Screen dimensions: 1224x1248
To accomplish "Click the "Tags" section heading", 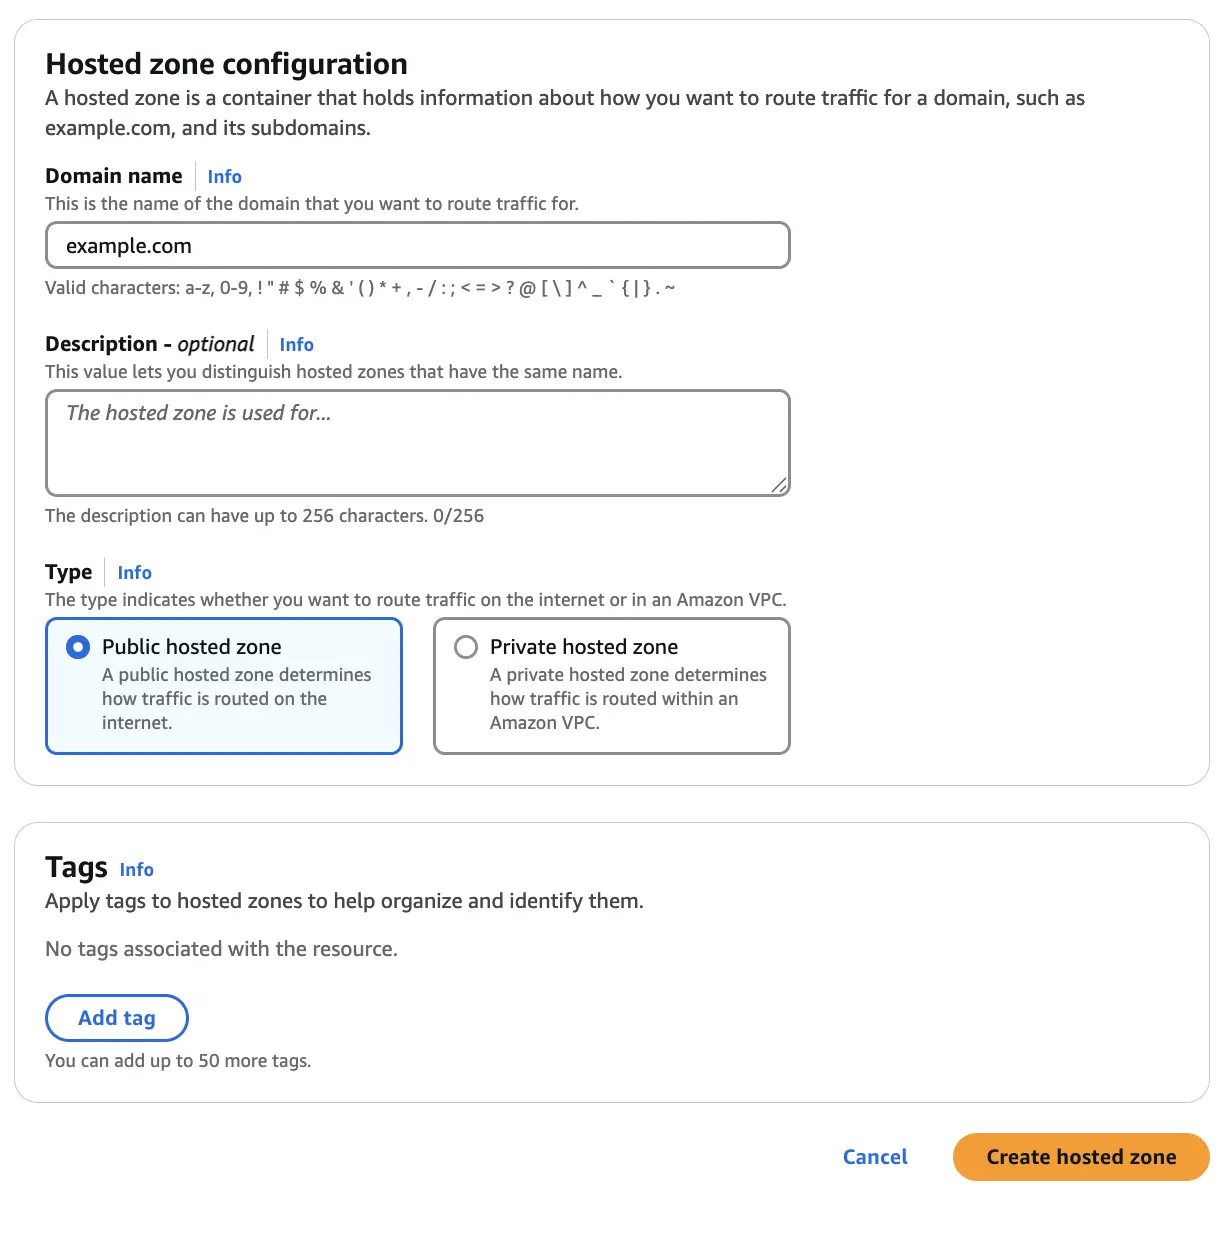I will pyautogui.click(x=76, y=867).
